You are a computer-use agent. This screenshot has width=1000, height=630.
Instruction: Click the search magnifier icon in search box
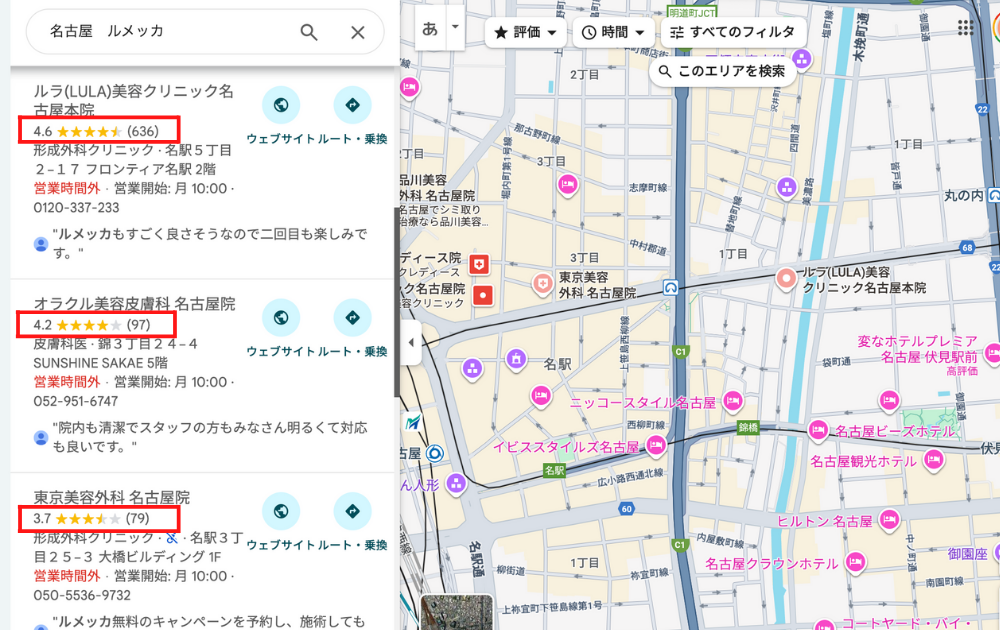tap(309, 32)
